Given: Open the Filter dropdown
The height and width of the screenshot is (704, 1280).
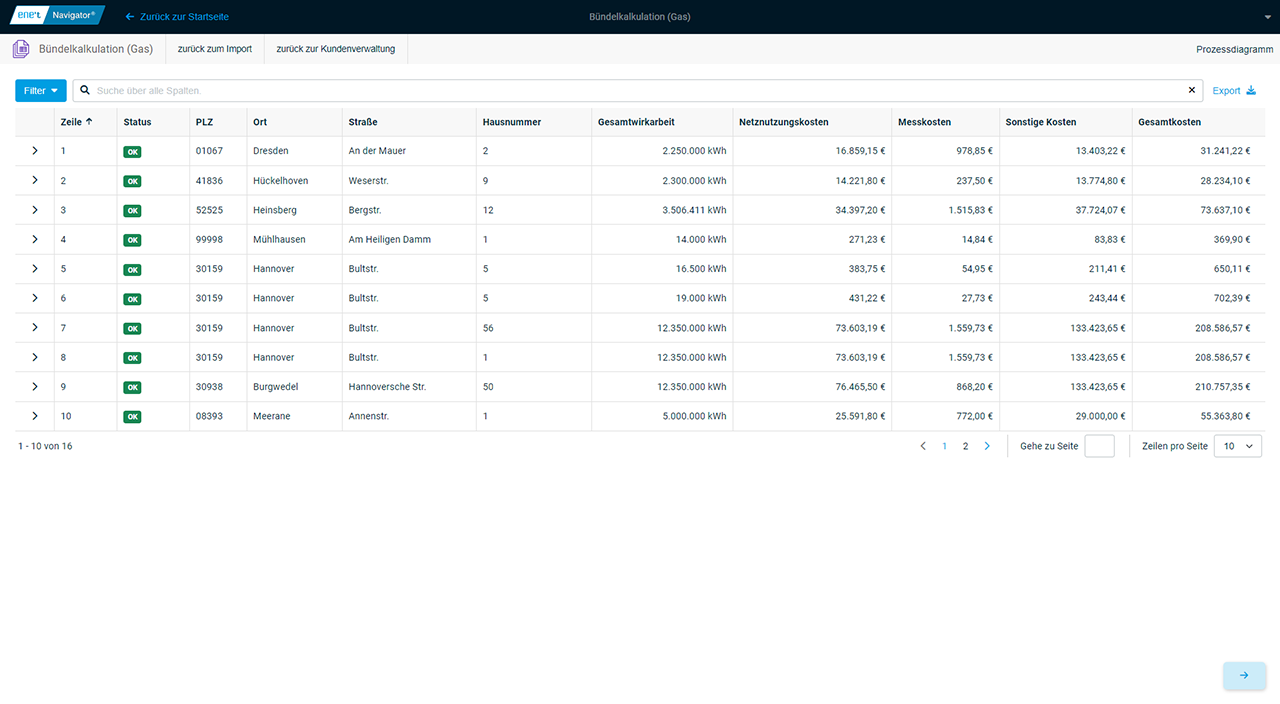Looking at the screenshot, I should click(x=41, y=91).
